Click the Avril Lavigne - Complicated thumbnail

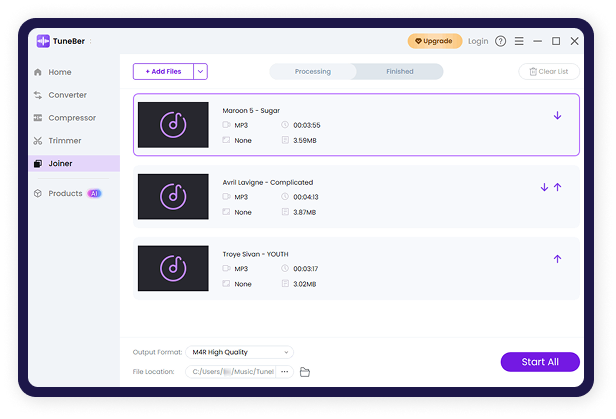[173, 197]
